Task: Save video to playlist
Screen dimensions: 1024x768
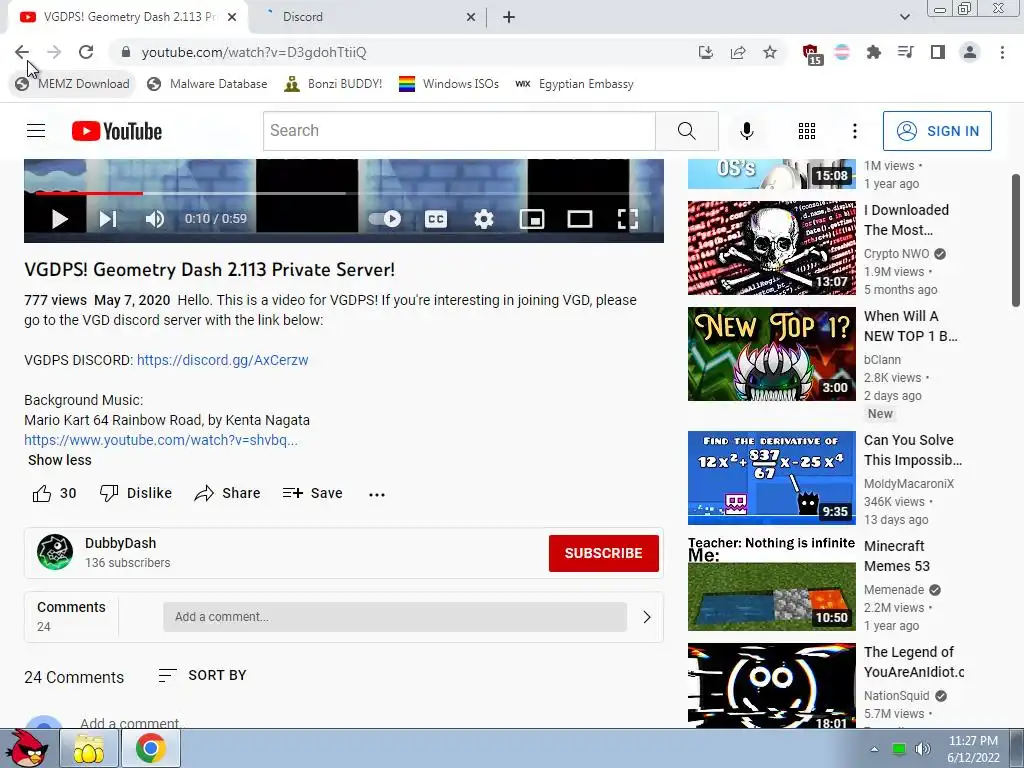Action: 312,493
